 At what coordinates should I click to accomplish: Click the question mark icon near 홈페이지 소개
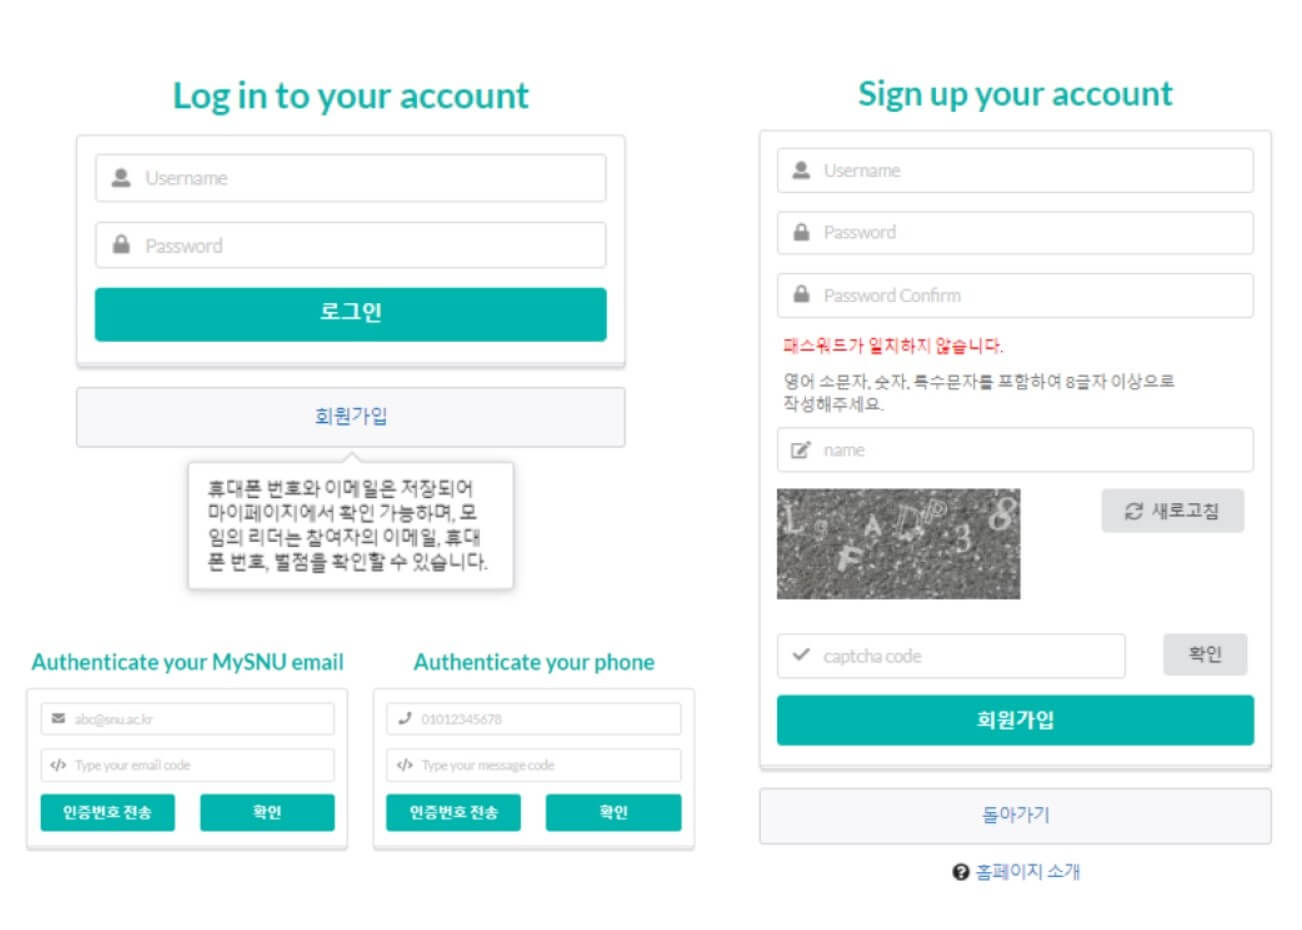[961, 872]
